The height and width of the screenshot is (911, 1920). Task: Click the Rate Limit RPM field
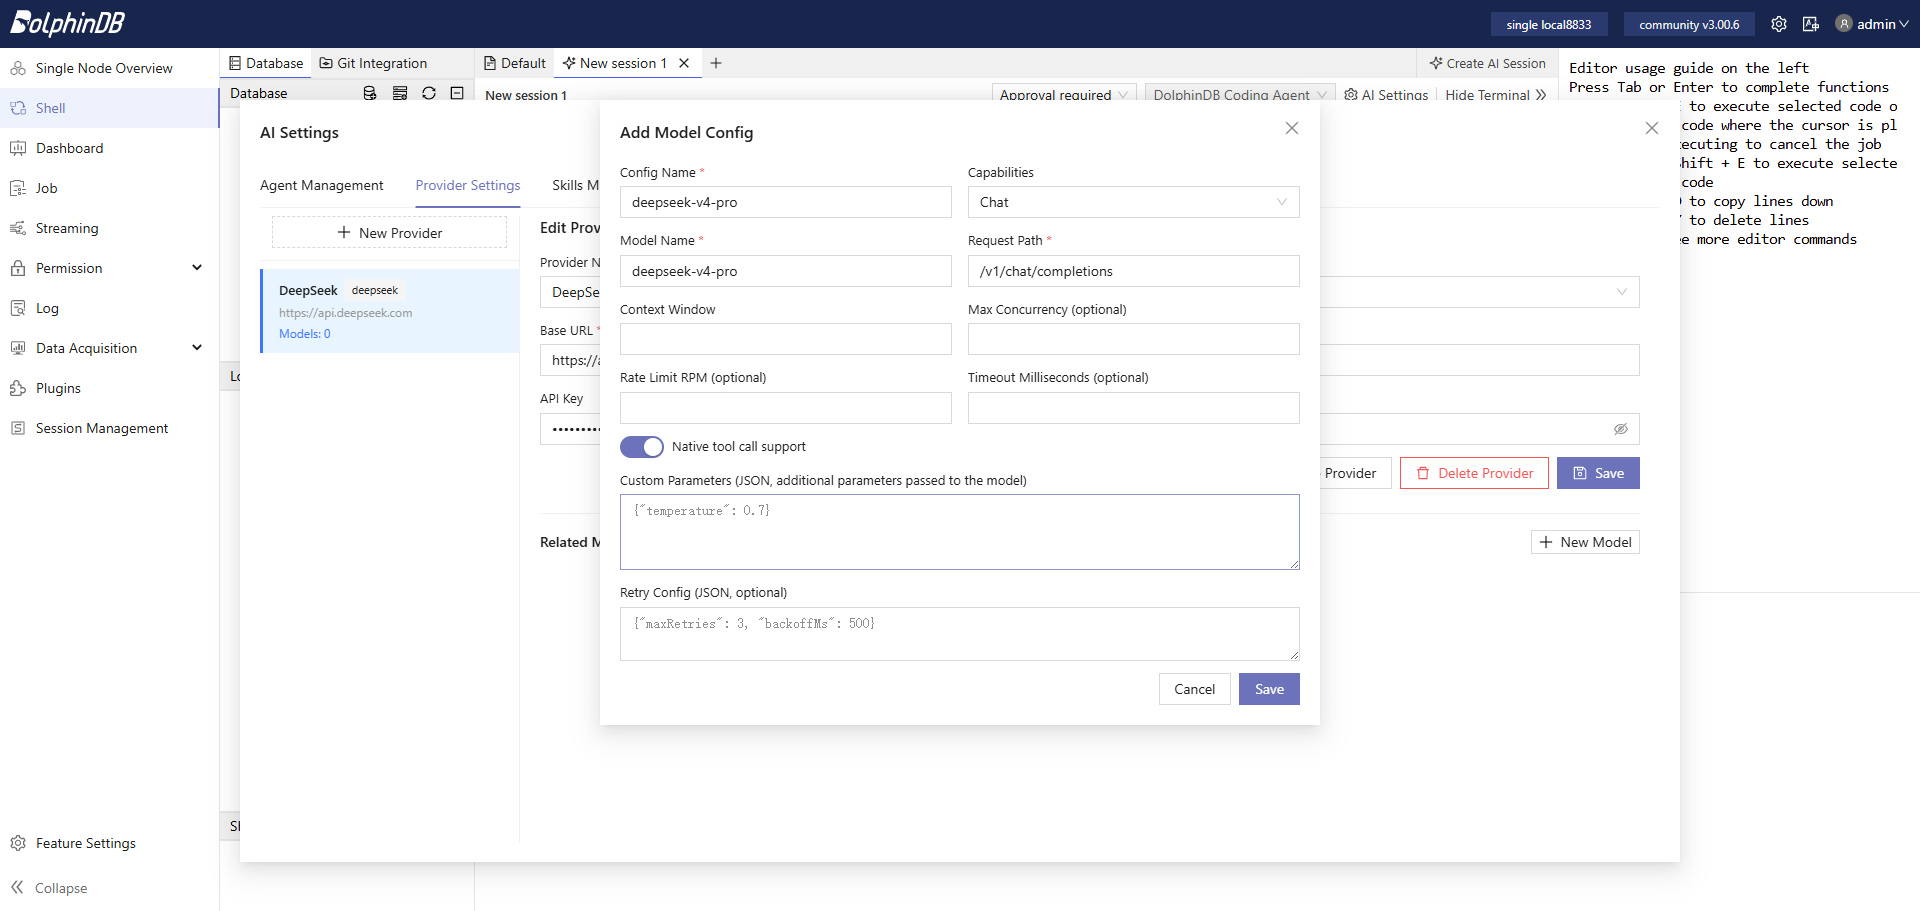[x=786, y=408]
